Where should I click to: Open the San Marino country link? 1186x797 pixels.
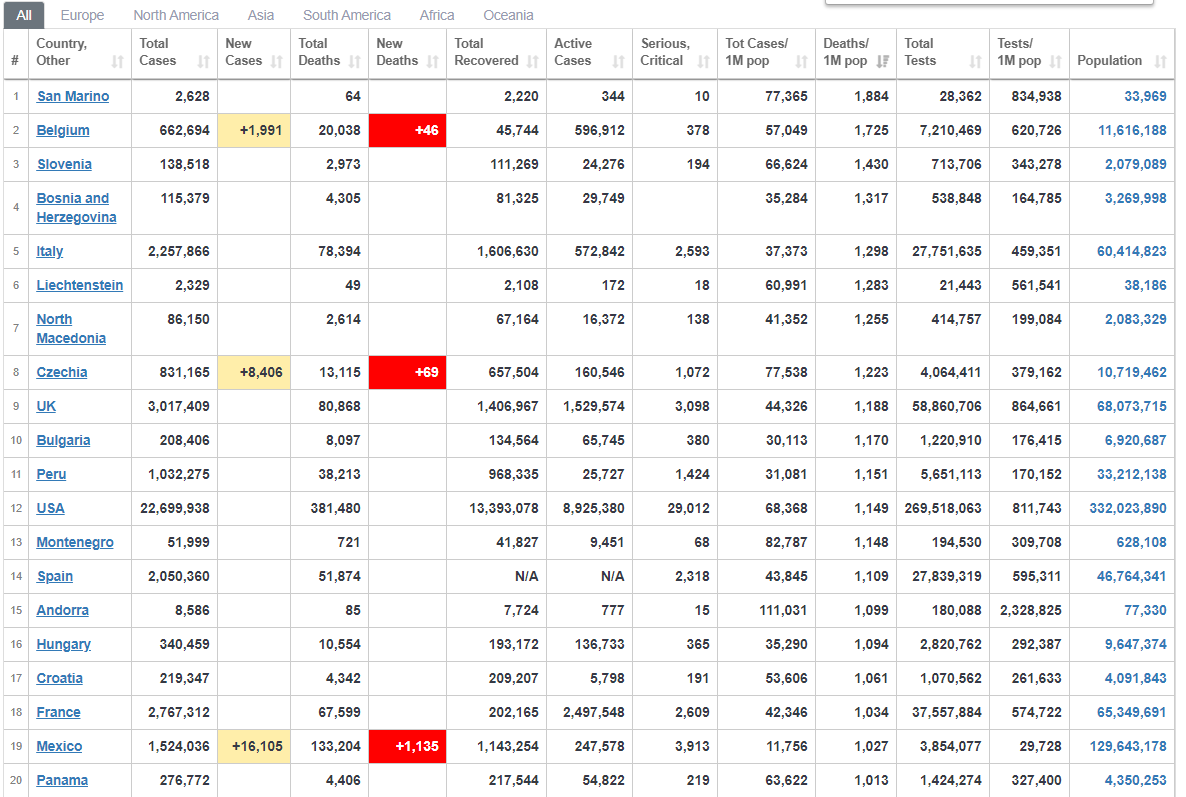point(73,96)
